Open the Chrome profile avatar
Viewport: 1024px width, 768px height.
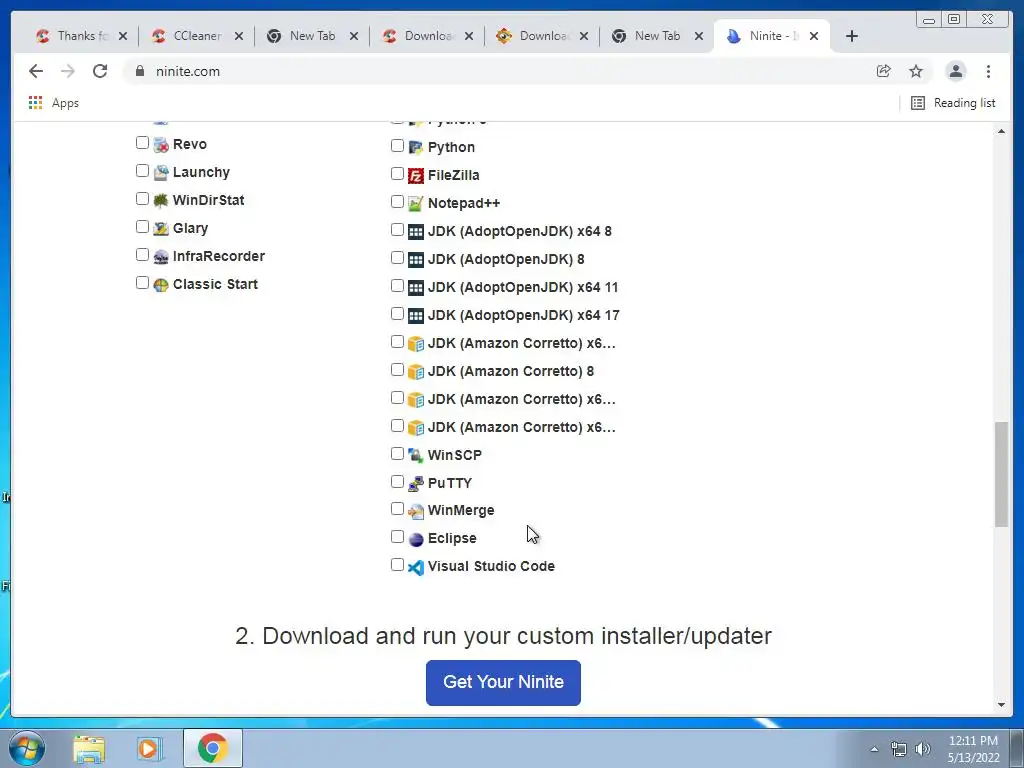[955, 71]
